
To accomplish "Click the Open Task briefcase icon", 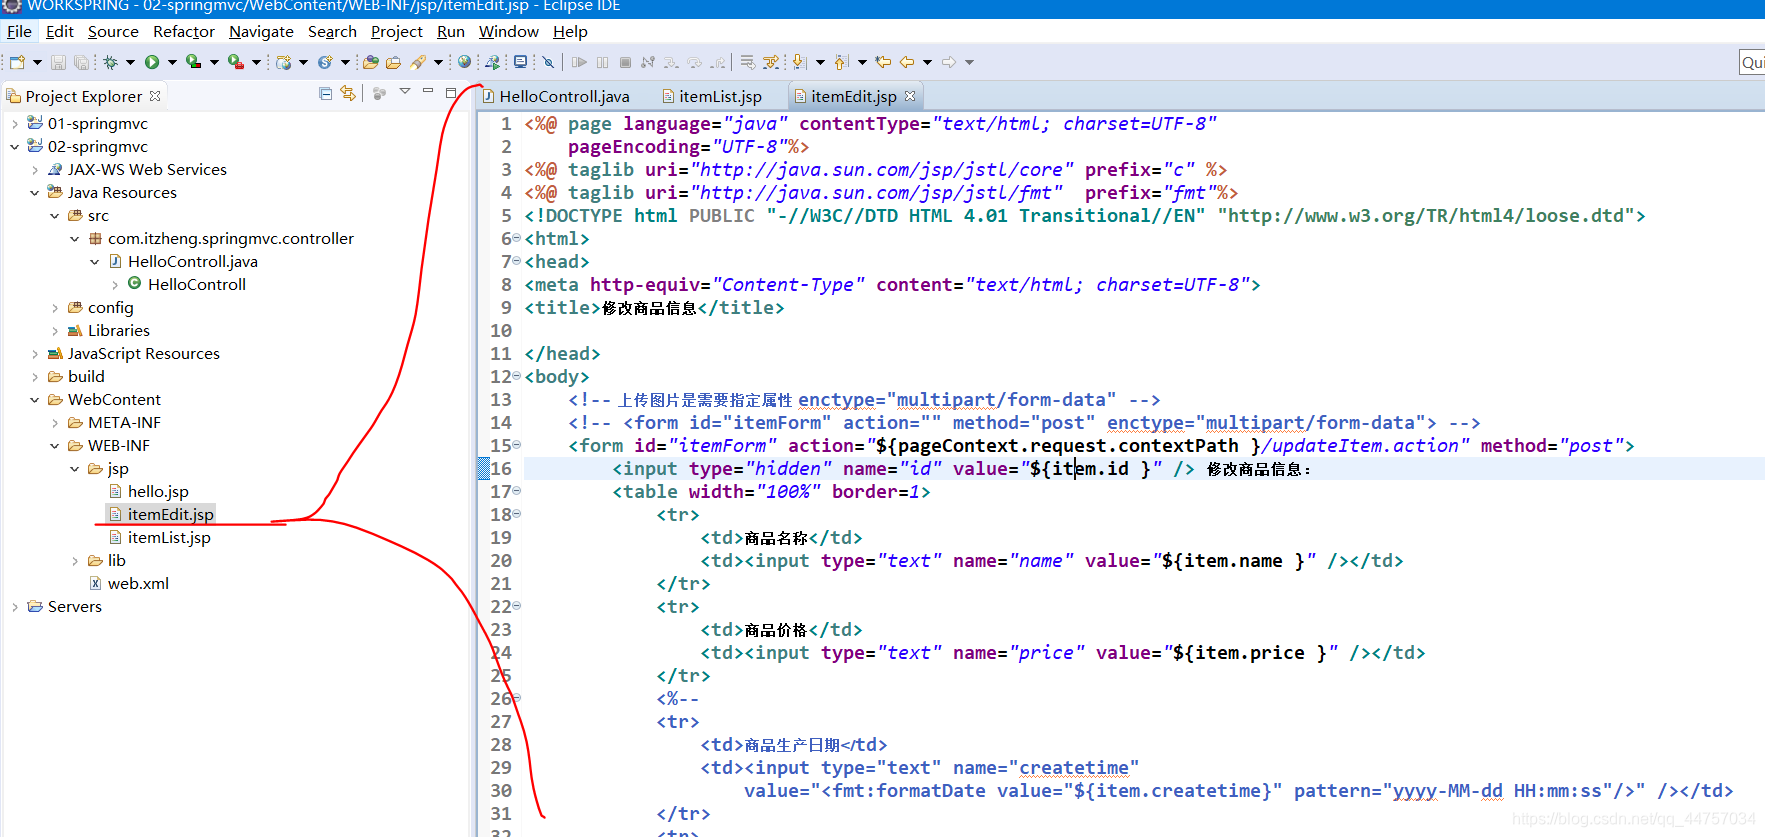I will [x=393, y=62].
